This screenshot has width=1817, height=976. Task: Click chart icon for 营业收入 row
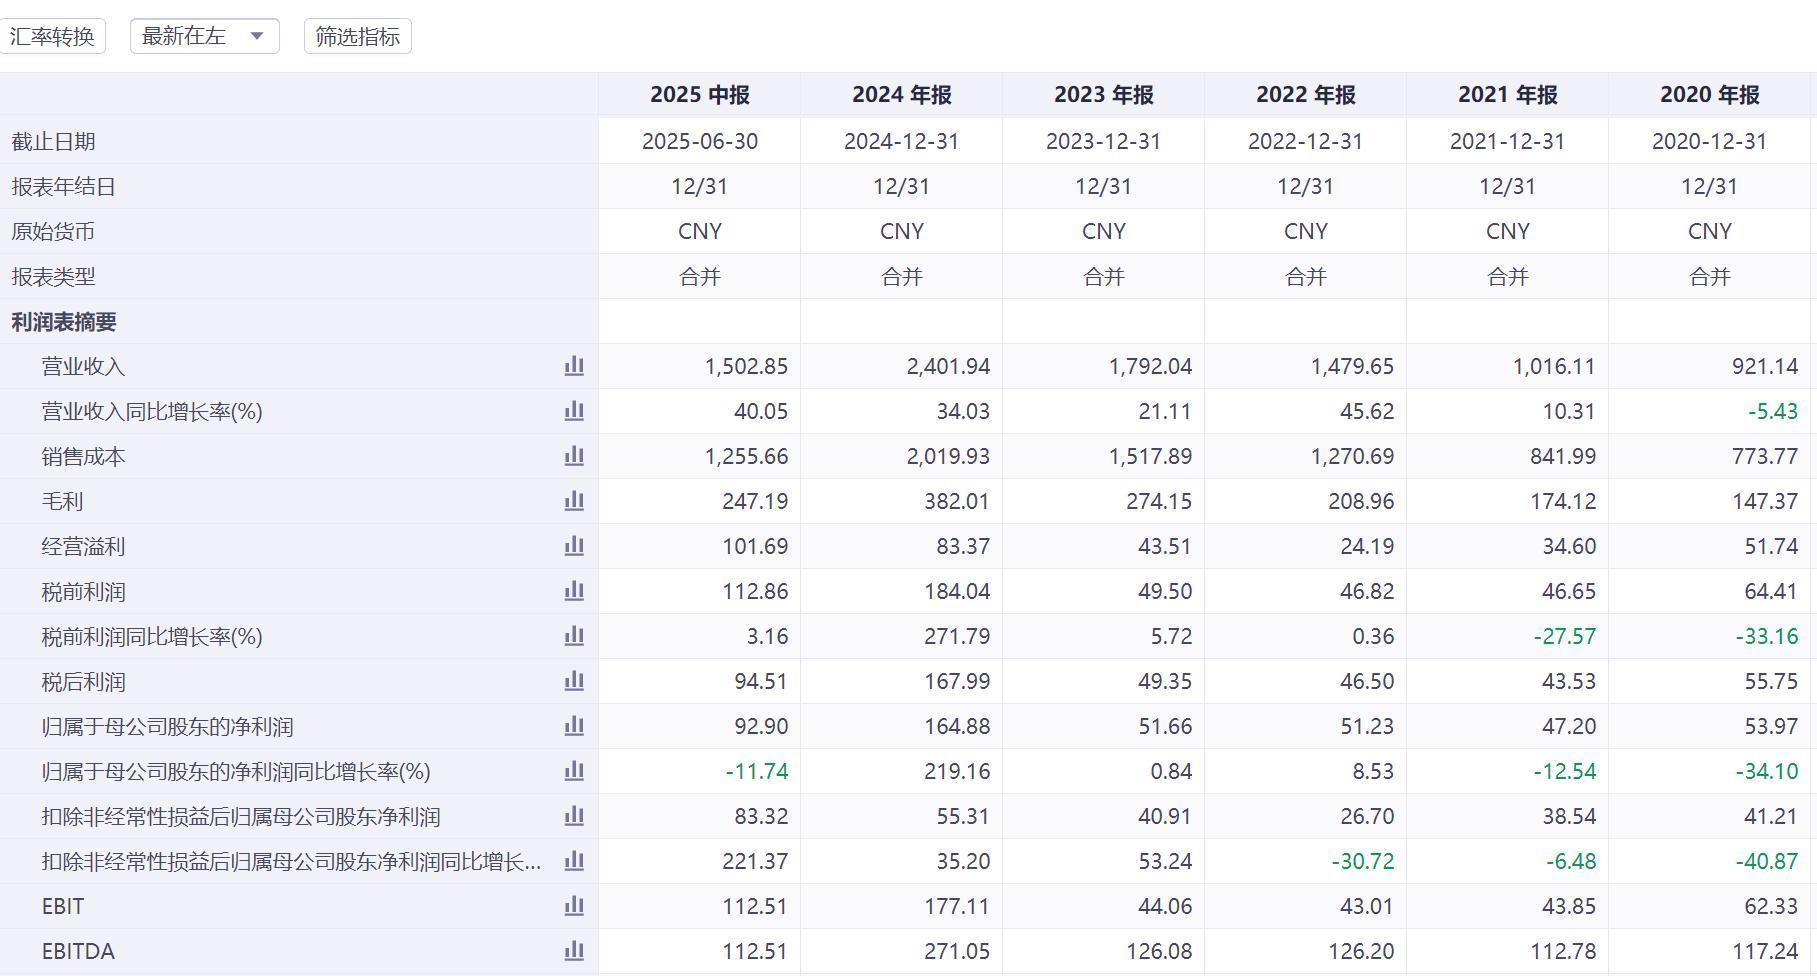(574, 366)
